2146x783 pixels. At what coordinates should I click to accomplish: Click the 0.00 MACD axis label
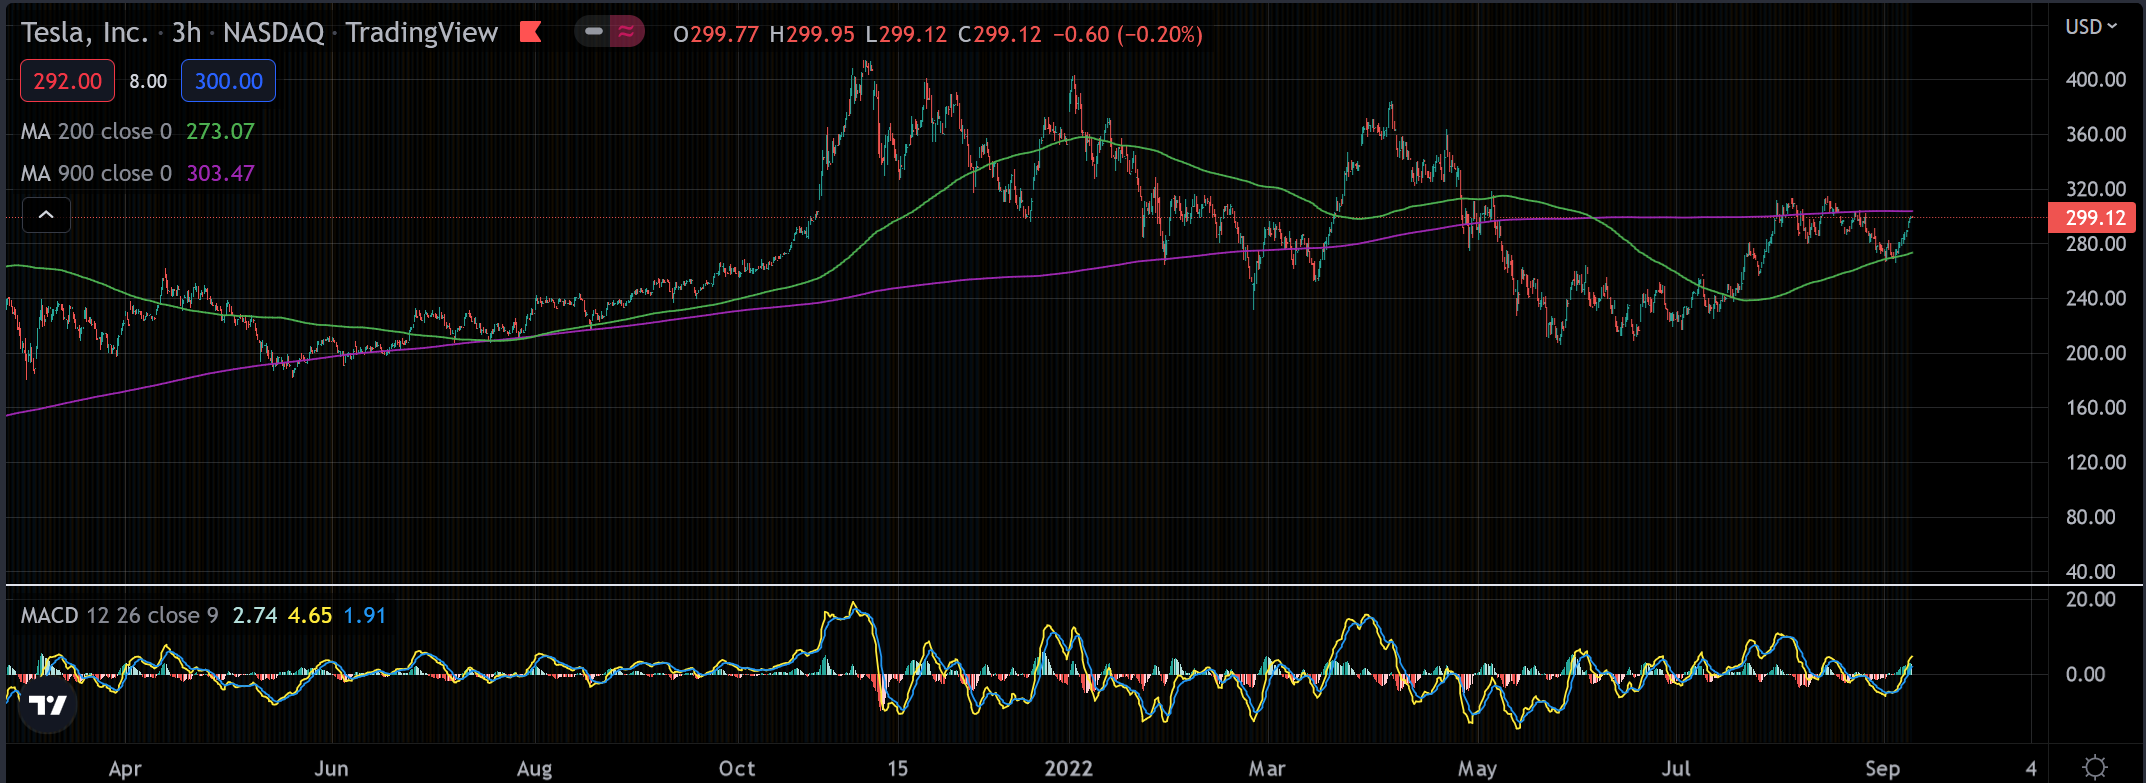[2085, 674]
